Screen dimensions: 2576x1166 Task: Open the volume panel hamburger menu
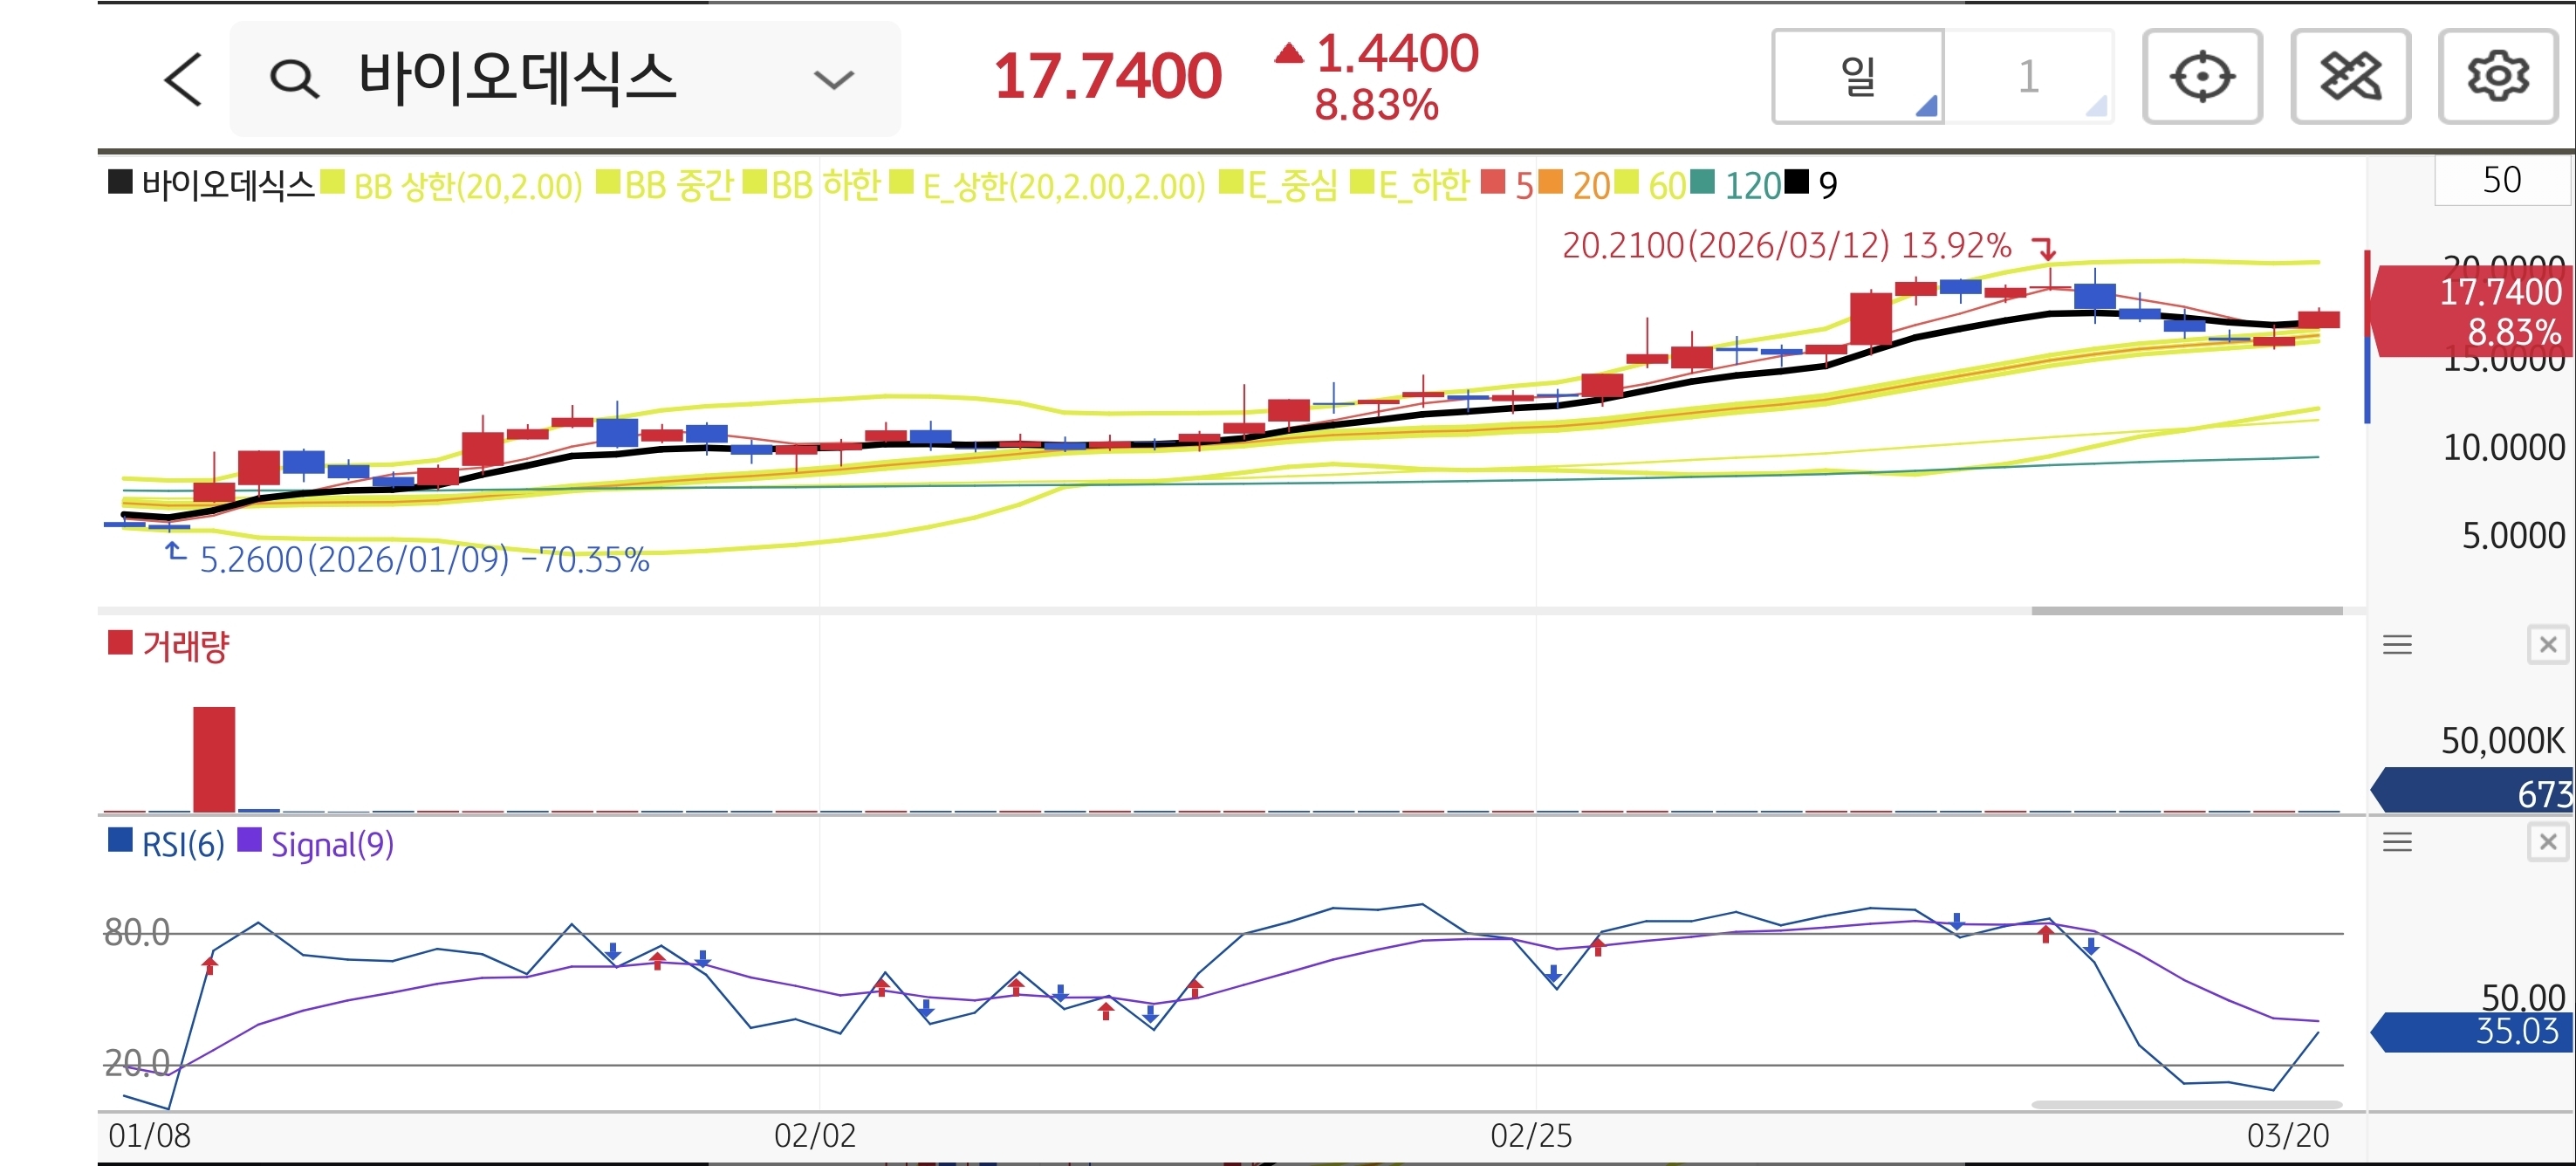pos(2396,645)
